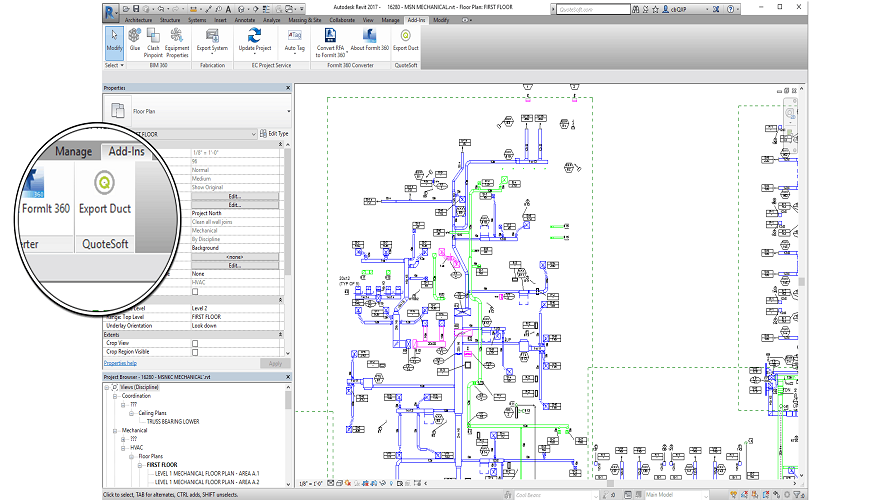The height and width of the screenshot is (500, 890).
Task: Click the Auto Tag tool
Action: pyautogui.click(x=295, y=40)
